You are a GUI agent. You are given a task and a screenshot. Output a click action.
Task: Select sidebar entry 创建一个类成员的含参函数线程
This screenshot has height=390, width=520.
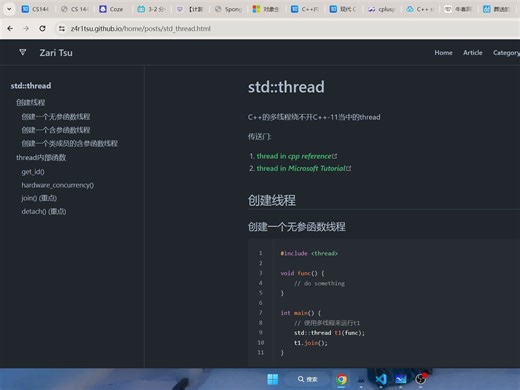[x=69, y=143]
